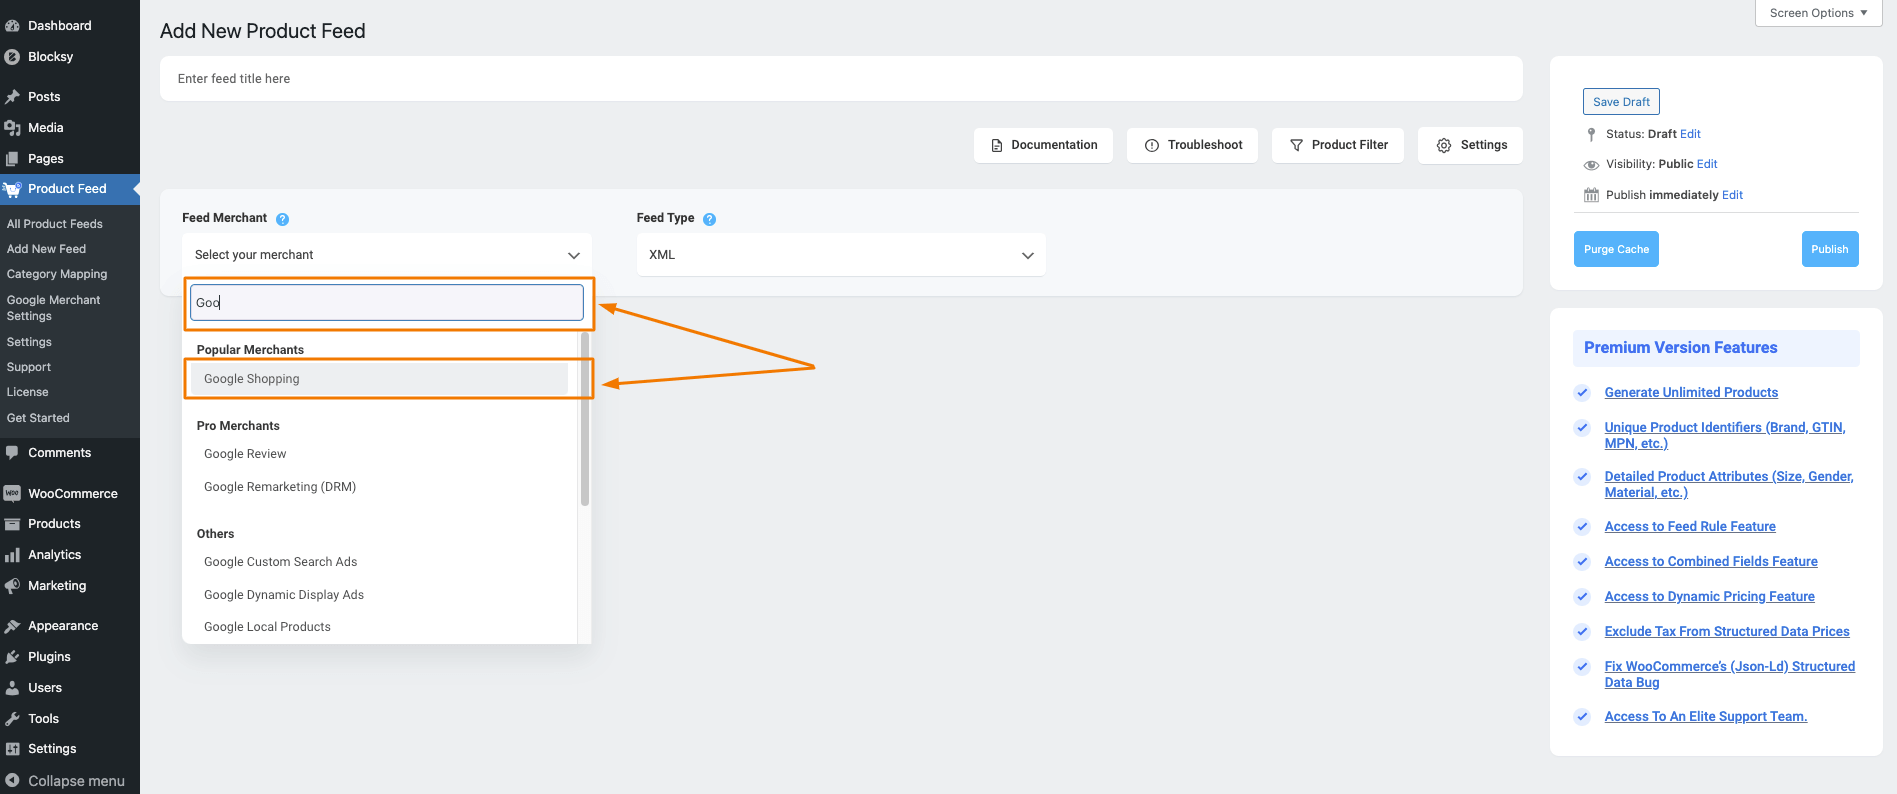Click the Product Filter funnel icon
Image resolution: width=1897 pixels, height=794 pixels.
[1296, 146]
